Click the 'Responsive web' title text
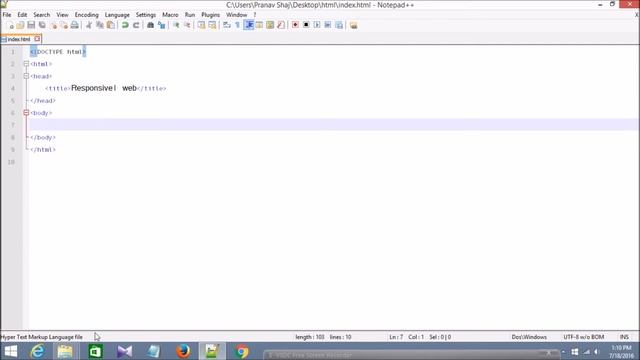The height and width of the screenshot is (360, 640). point(104,88)
